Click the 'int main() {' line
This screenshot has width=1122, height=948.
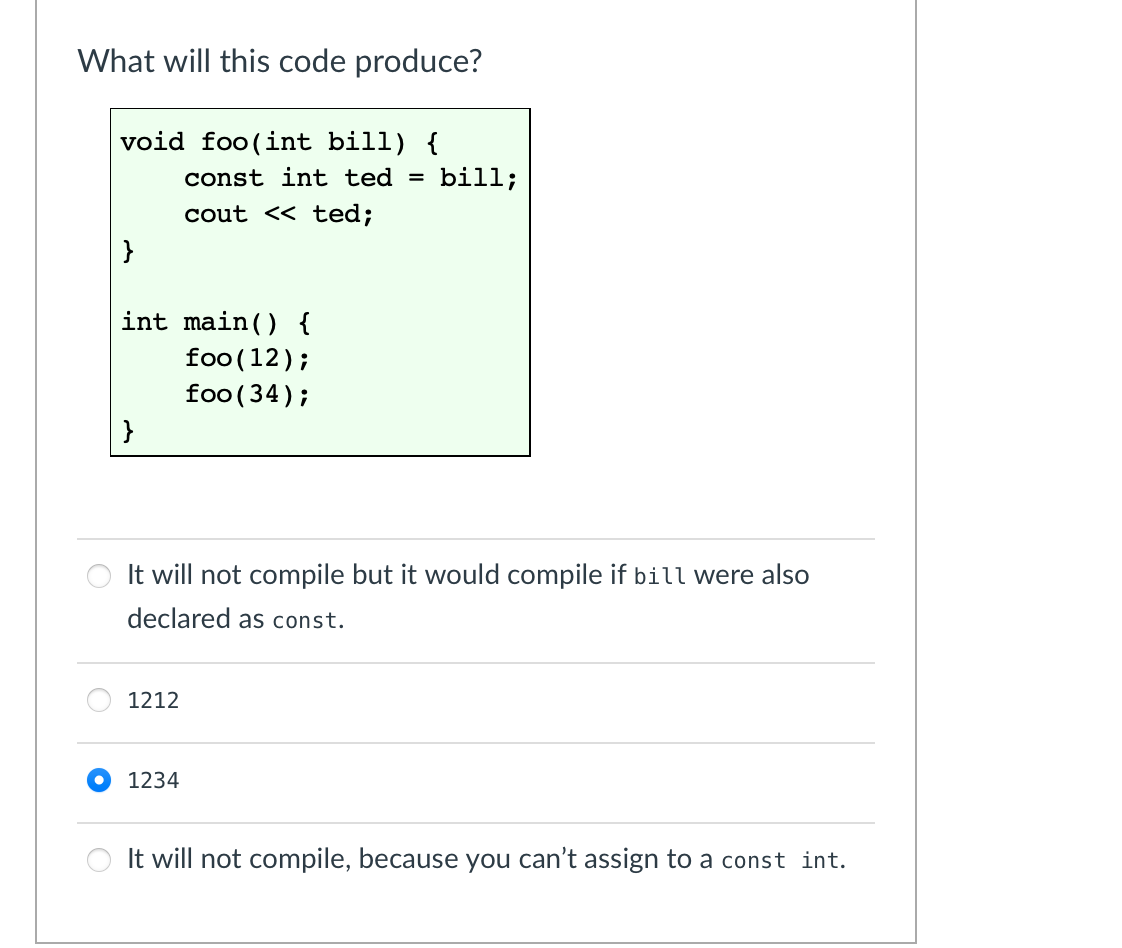(215, 321)
